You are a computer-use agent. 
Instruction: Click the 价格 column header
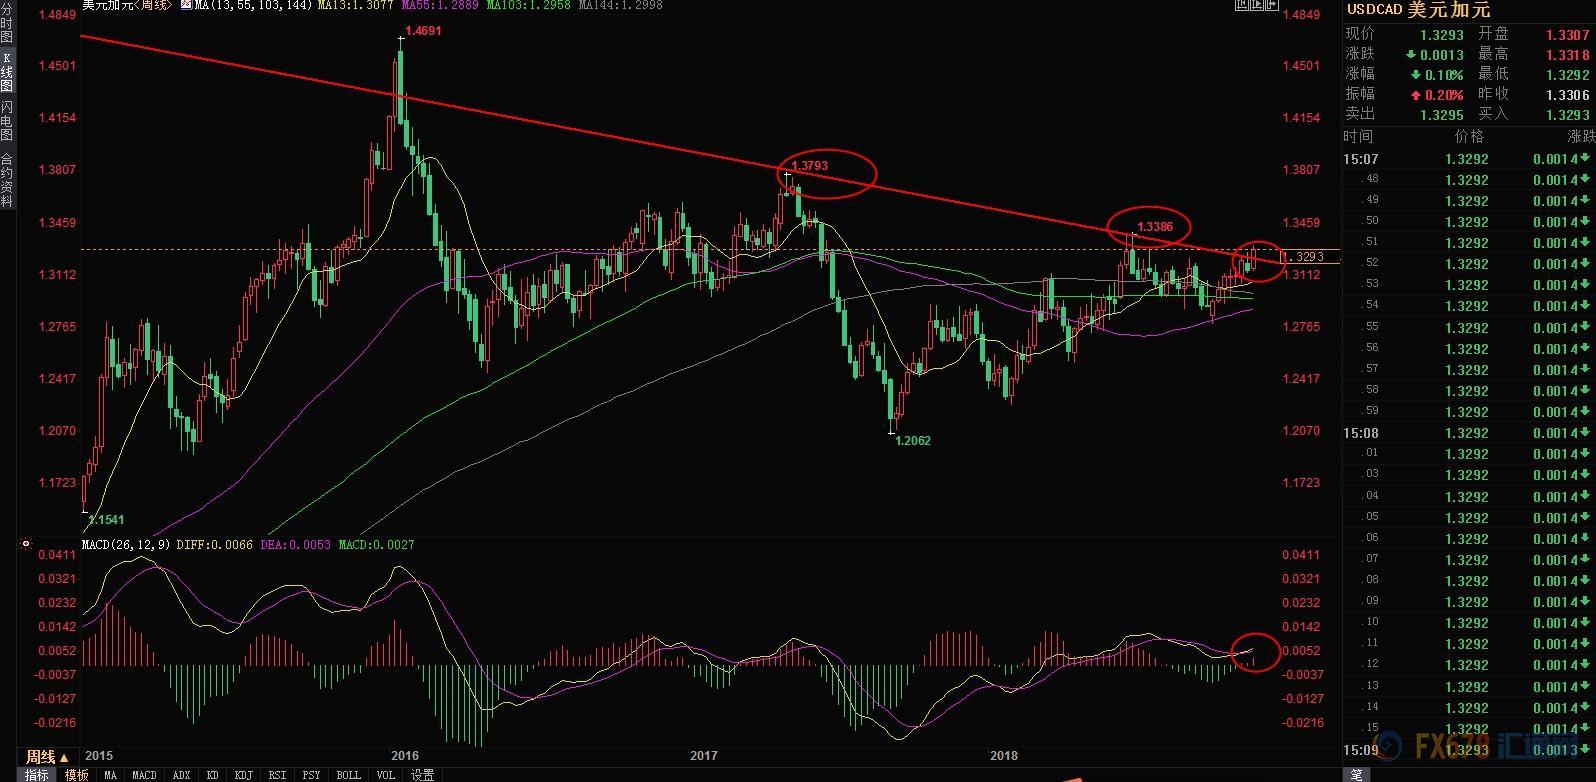pos(1469,136)
